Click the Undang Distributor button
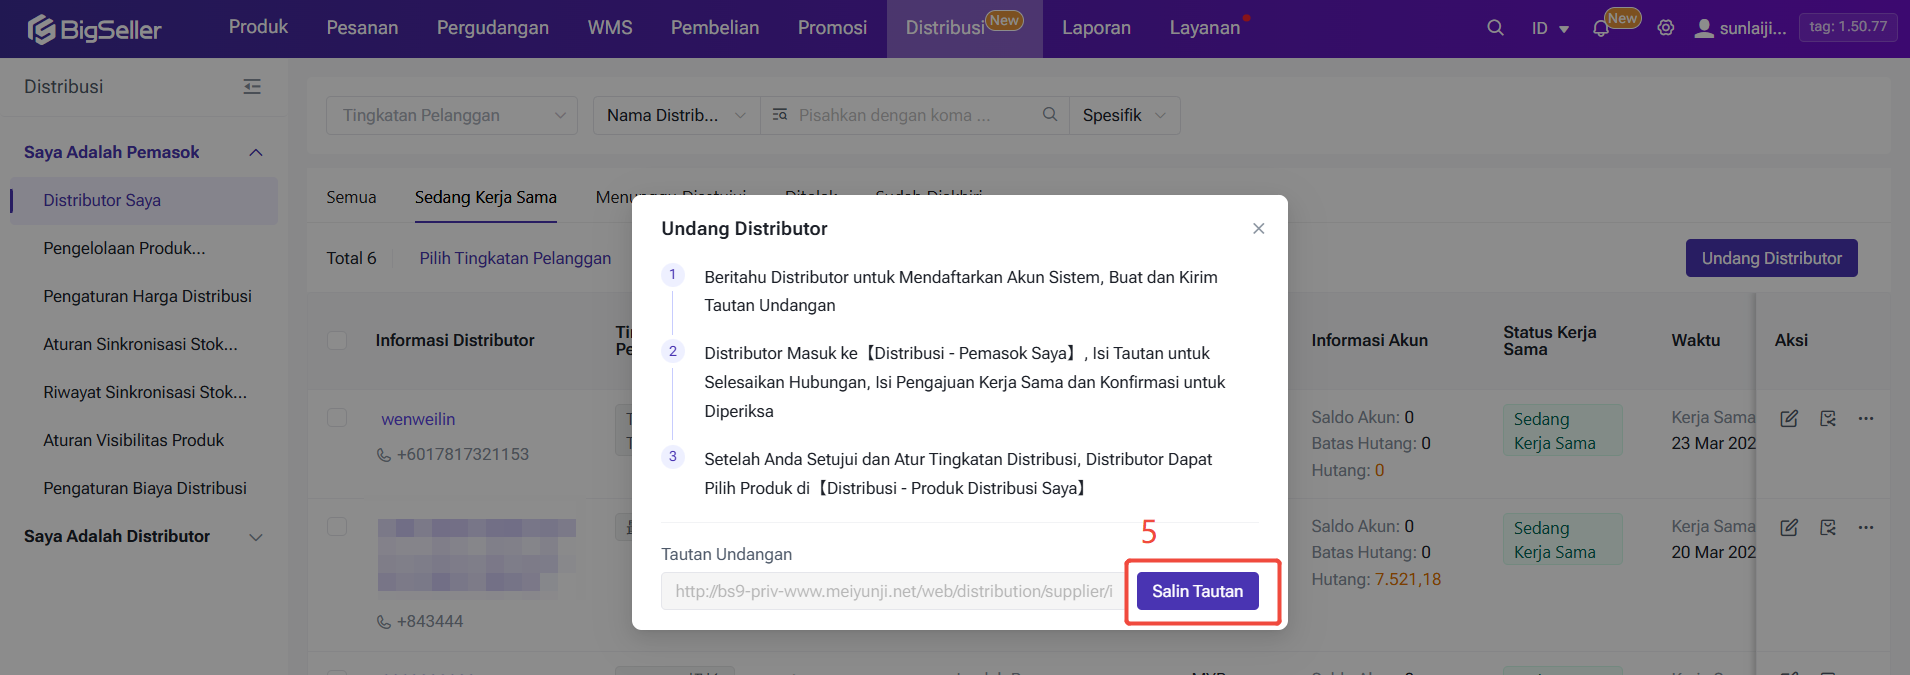This screenshot has width=1910, height=675. tap(1771, 258)
